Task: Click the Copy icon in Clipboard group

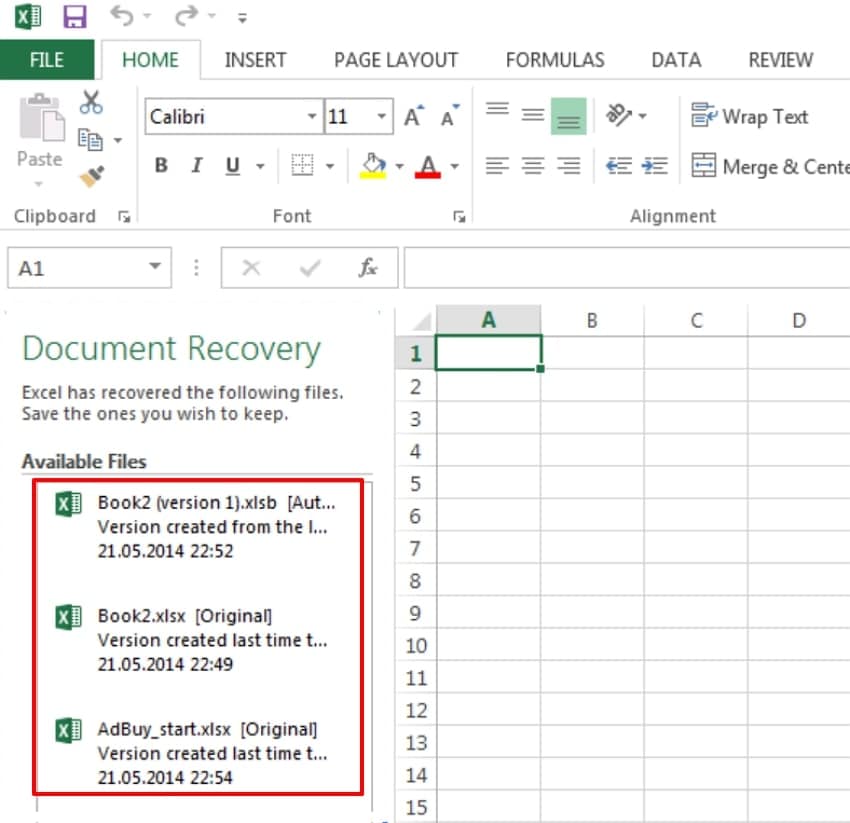Action: click(89, 137)
